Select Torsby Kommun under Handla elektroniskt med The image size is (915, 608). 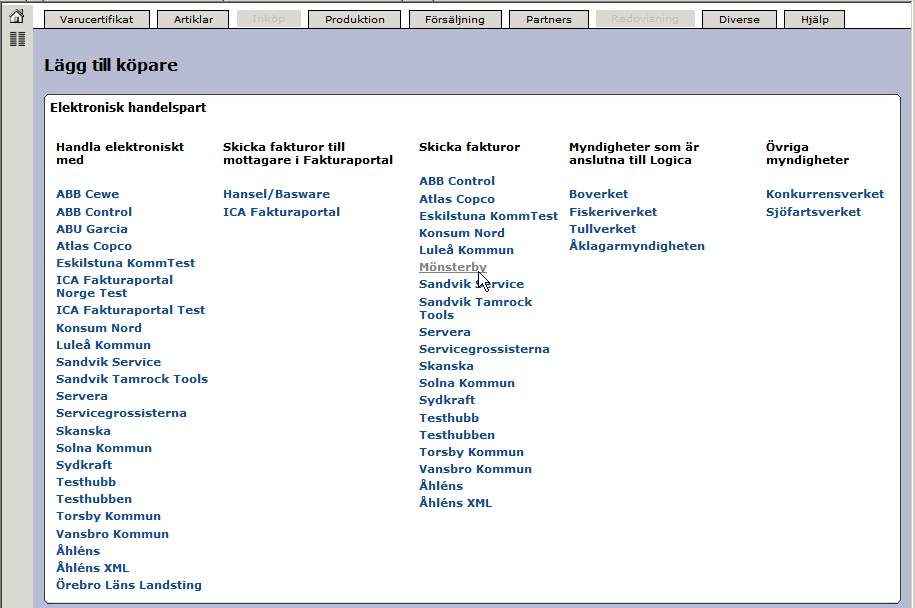pyautogui.click(x=109, y=516)
